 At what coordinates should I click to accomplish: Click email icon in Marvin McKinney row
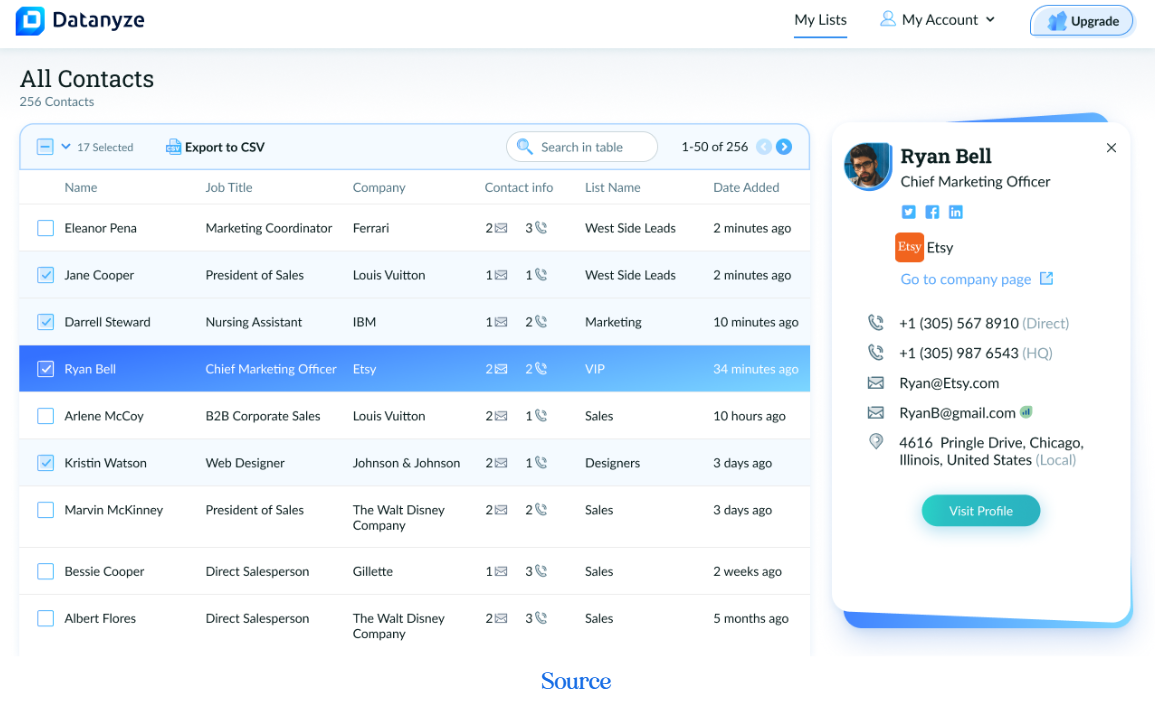[x=501, y=510]
